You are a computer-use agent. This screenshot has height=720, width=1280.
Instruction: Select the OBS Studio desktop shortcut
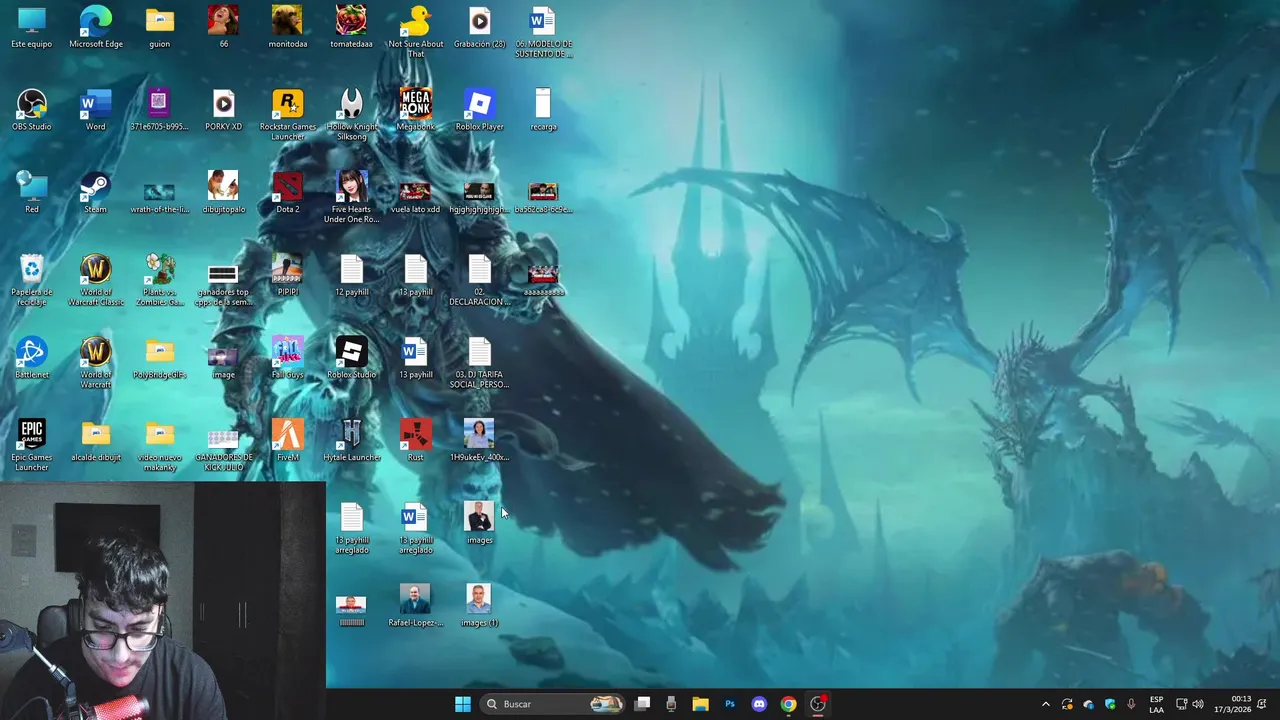tap(32, 110)
